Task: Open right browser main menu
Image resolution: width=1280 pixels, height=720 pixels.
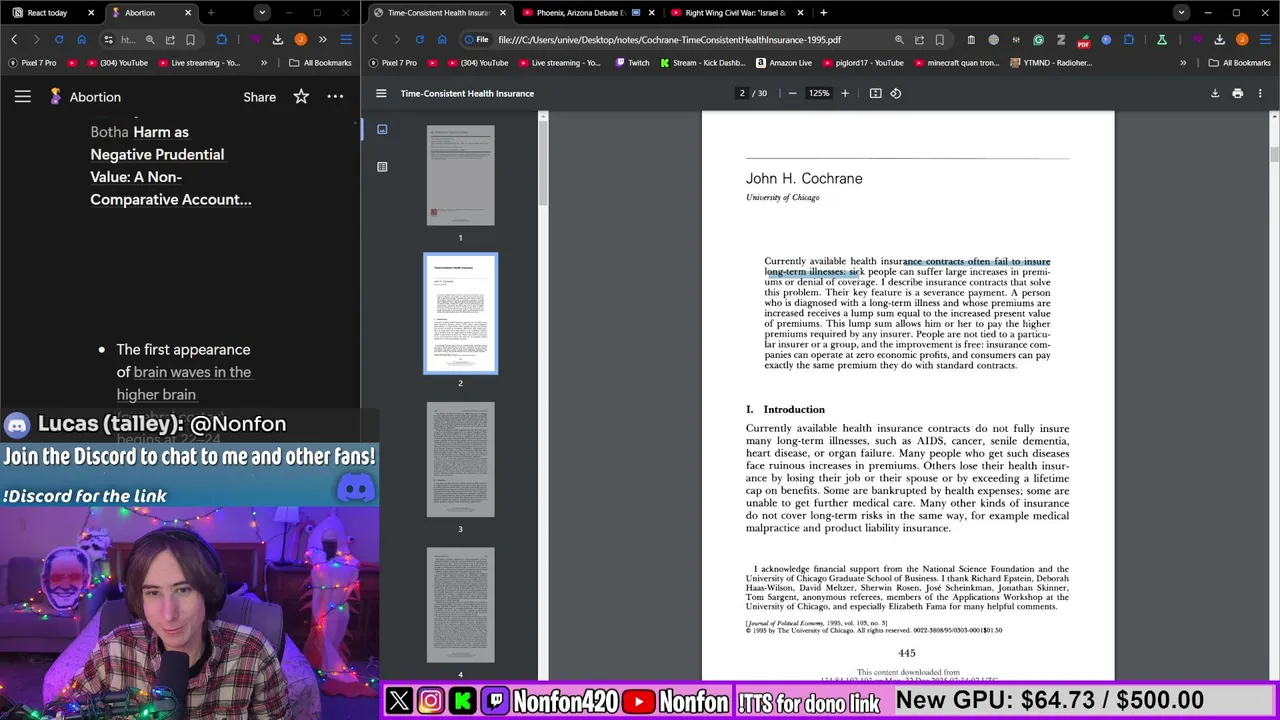Action: pyautogui.click(x=1264, y=40)
